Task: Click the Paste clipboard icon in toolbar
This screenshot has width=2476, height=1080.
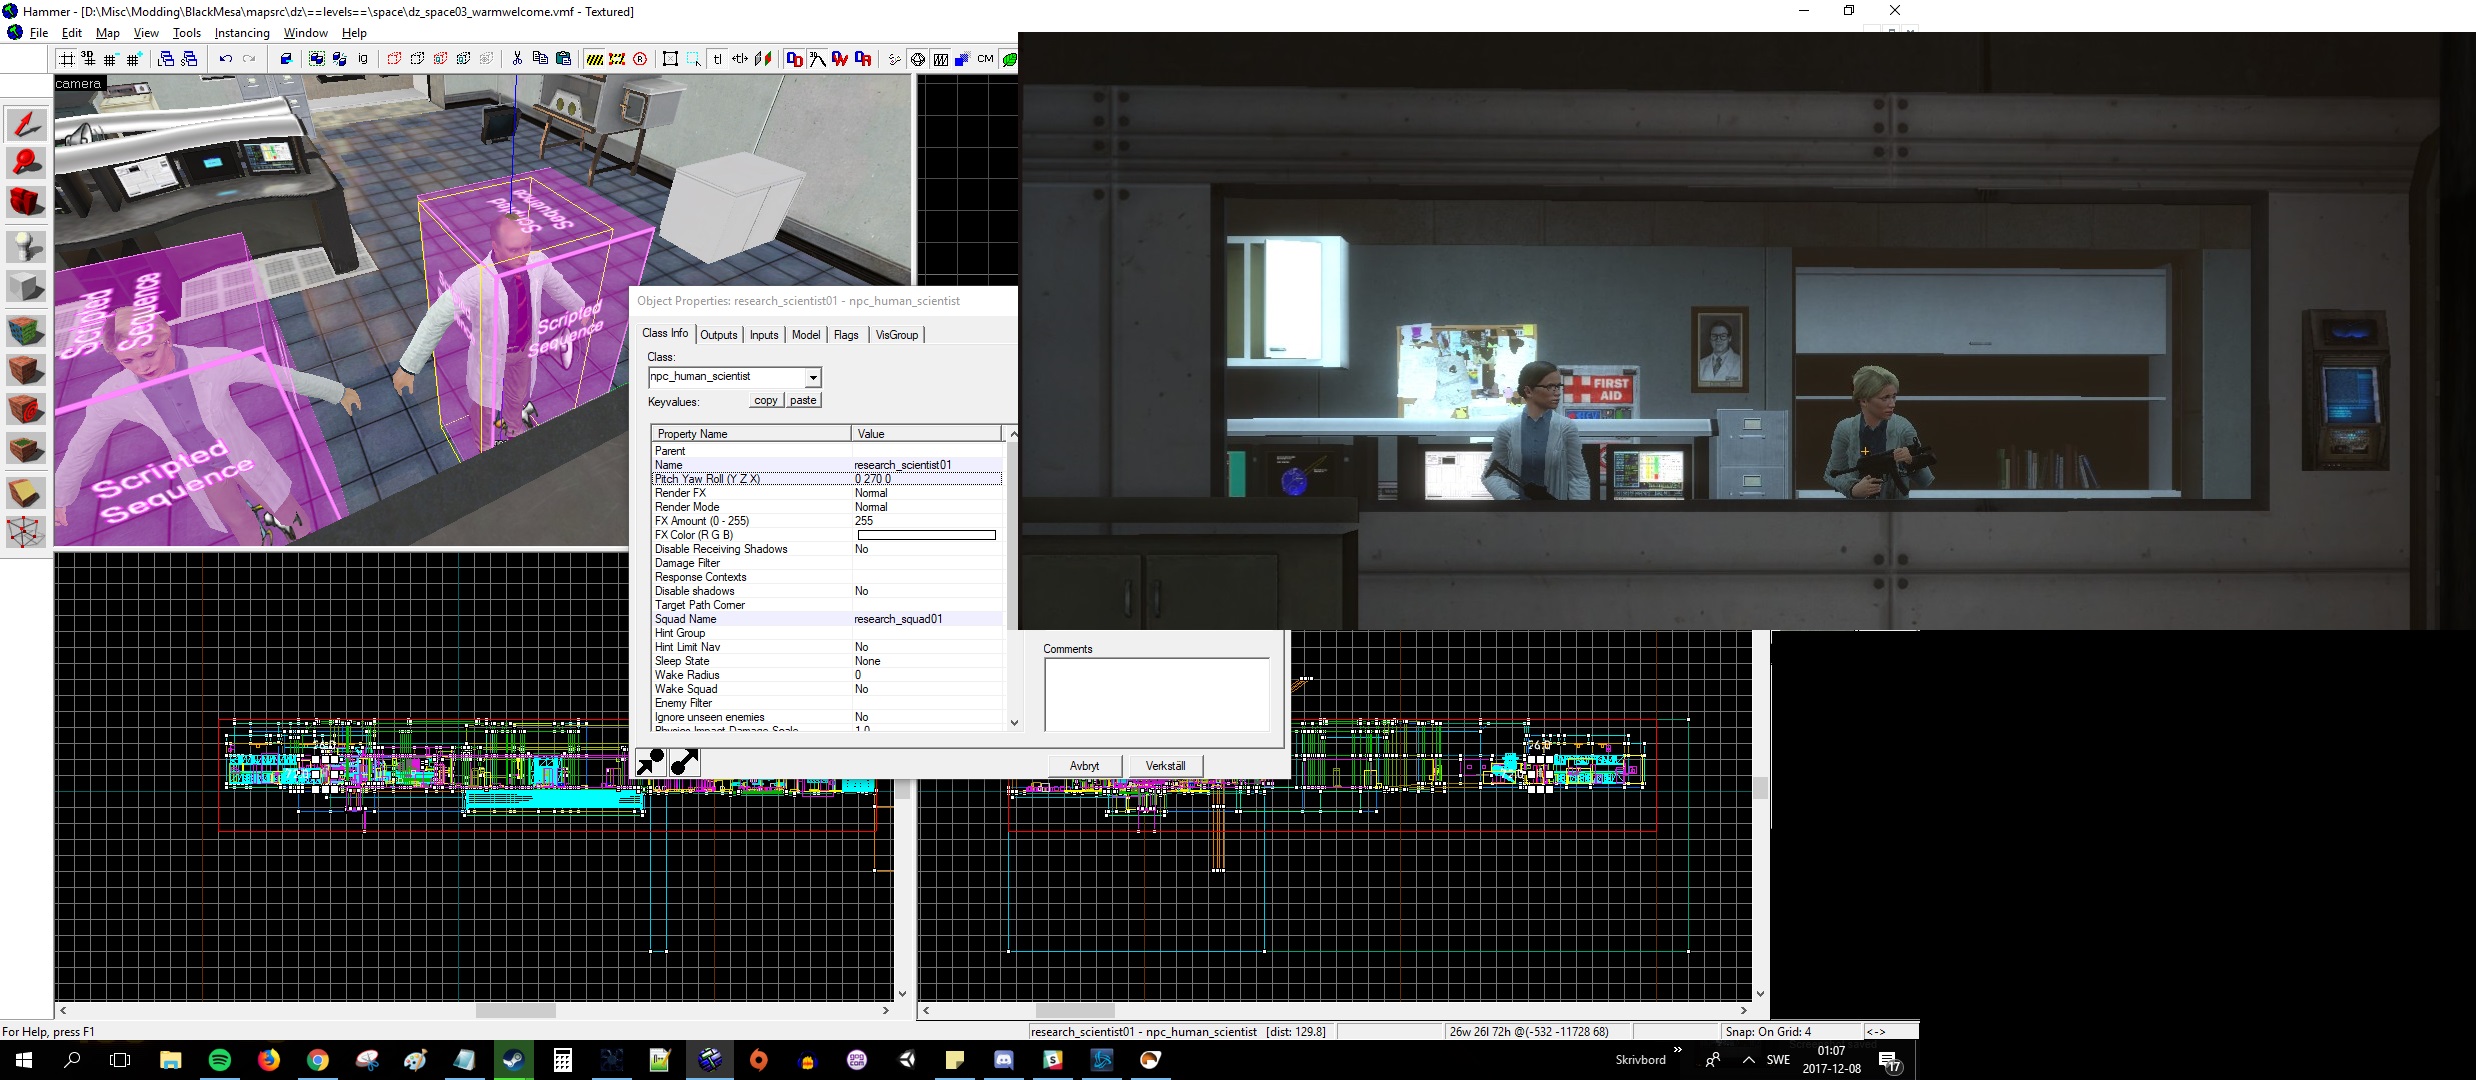Action: coord(563,59)
